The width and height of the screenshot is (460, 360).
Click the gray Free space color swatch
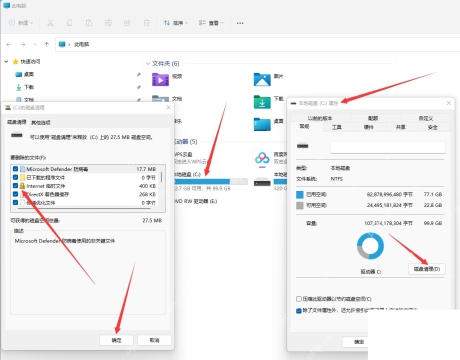coord(300,205)
